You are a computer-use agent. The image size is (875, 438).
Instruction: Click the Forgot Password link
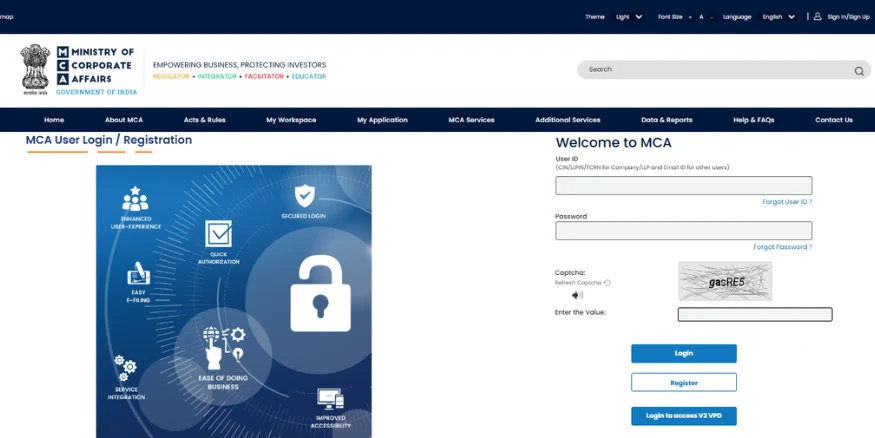point(783,247)
